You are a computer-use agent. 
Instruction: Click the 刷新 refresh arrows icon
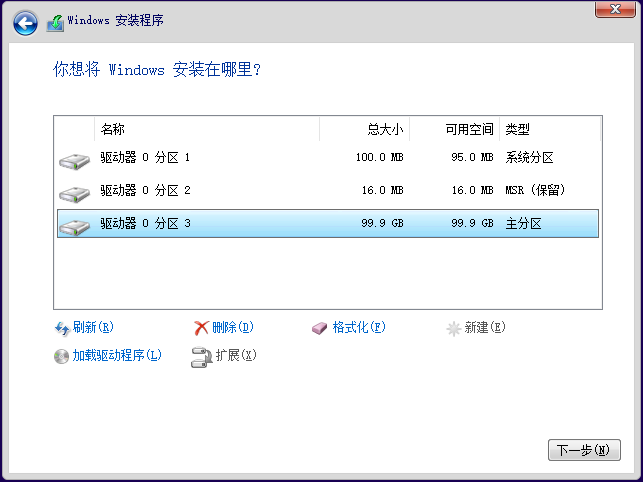(x=62, y=328)
